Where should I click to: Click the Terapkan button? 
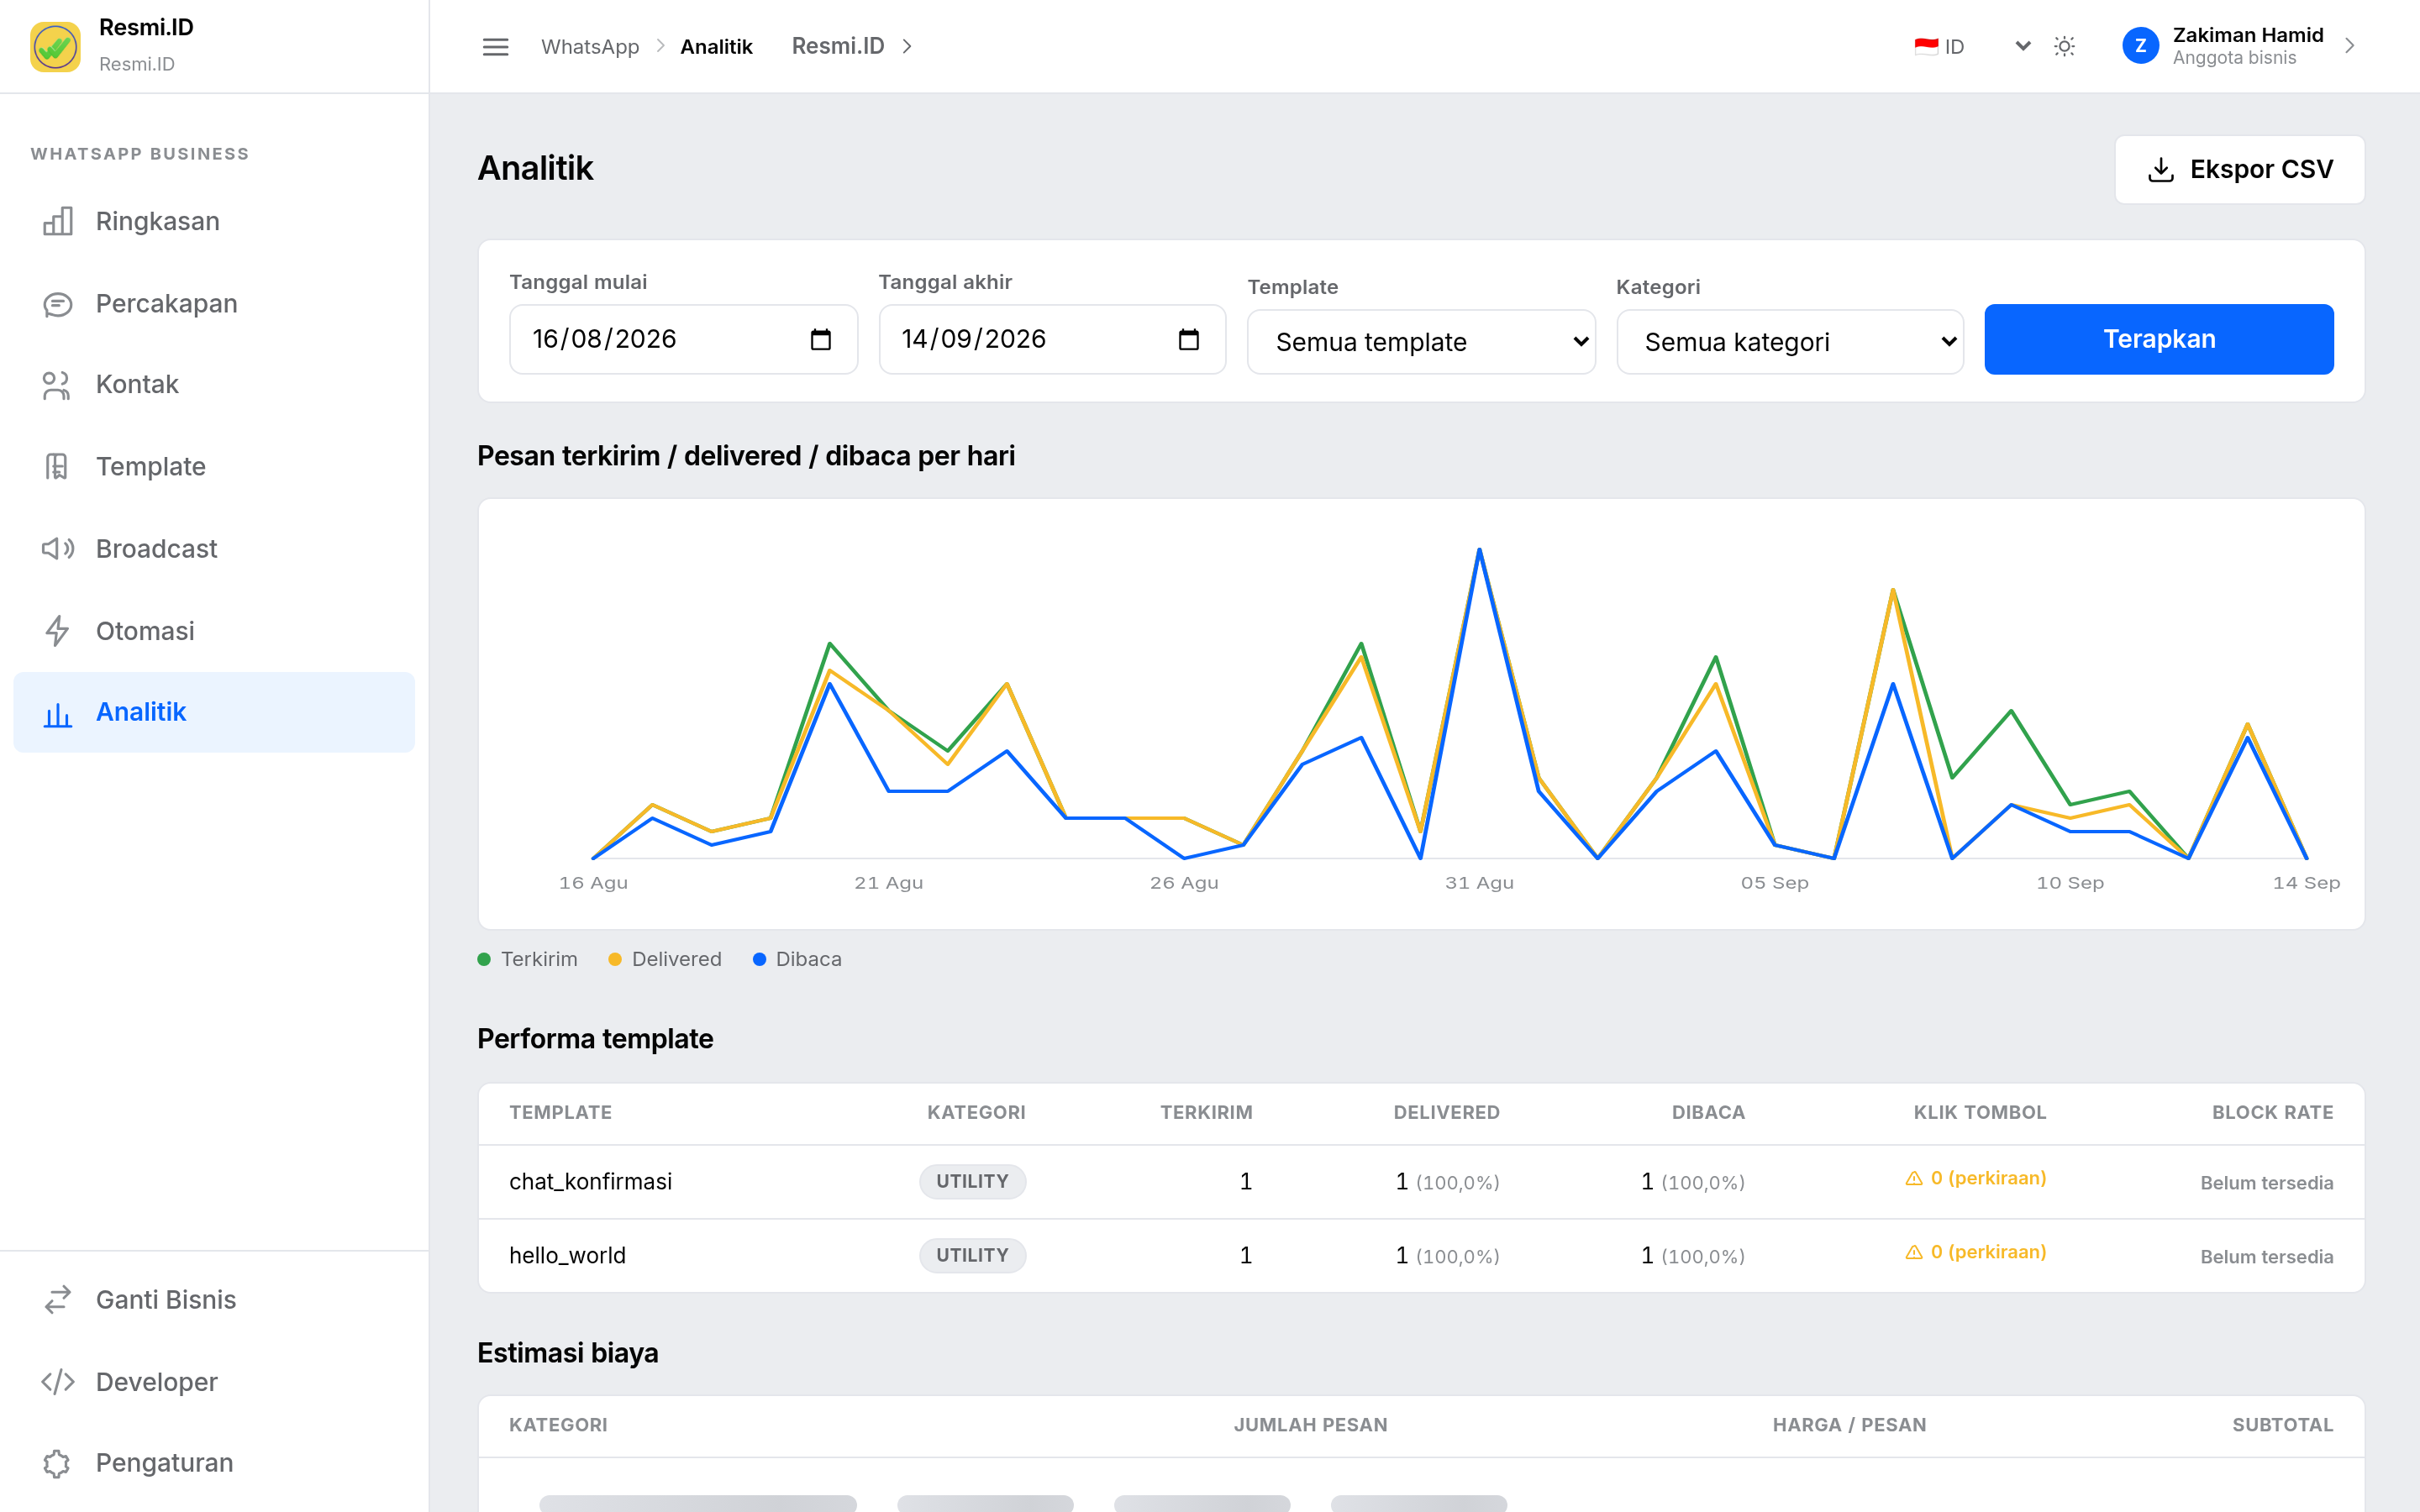point(2159,340)
